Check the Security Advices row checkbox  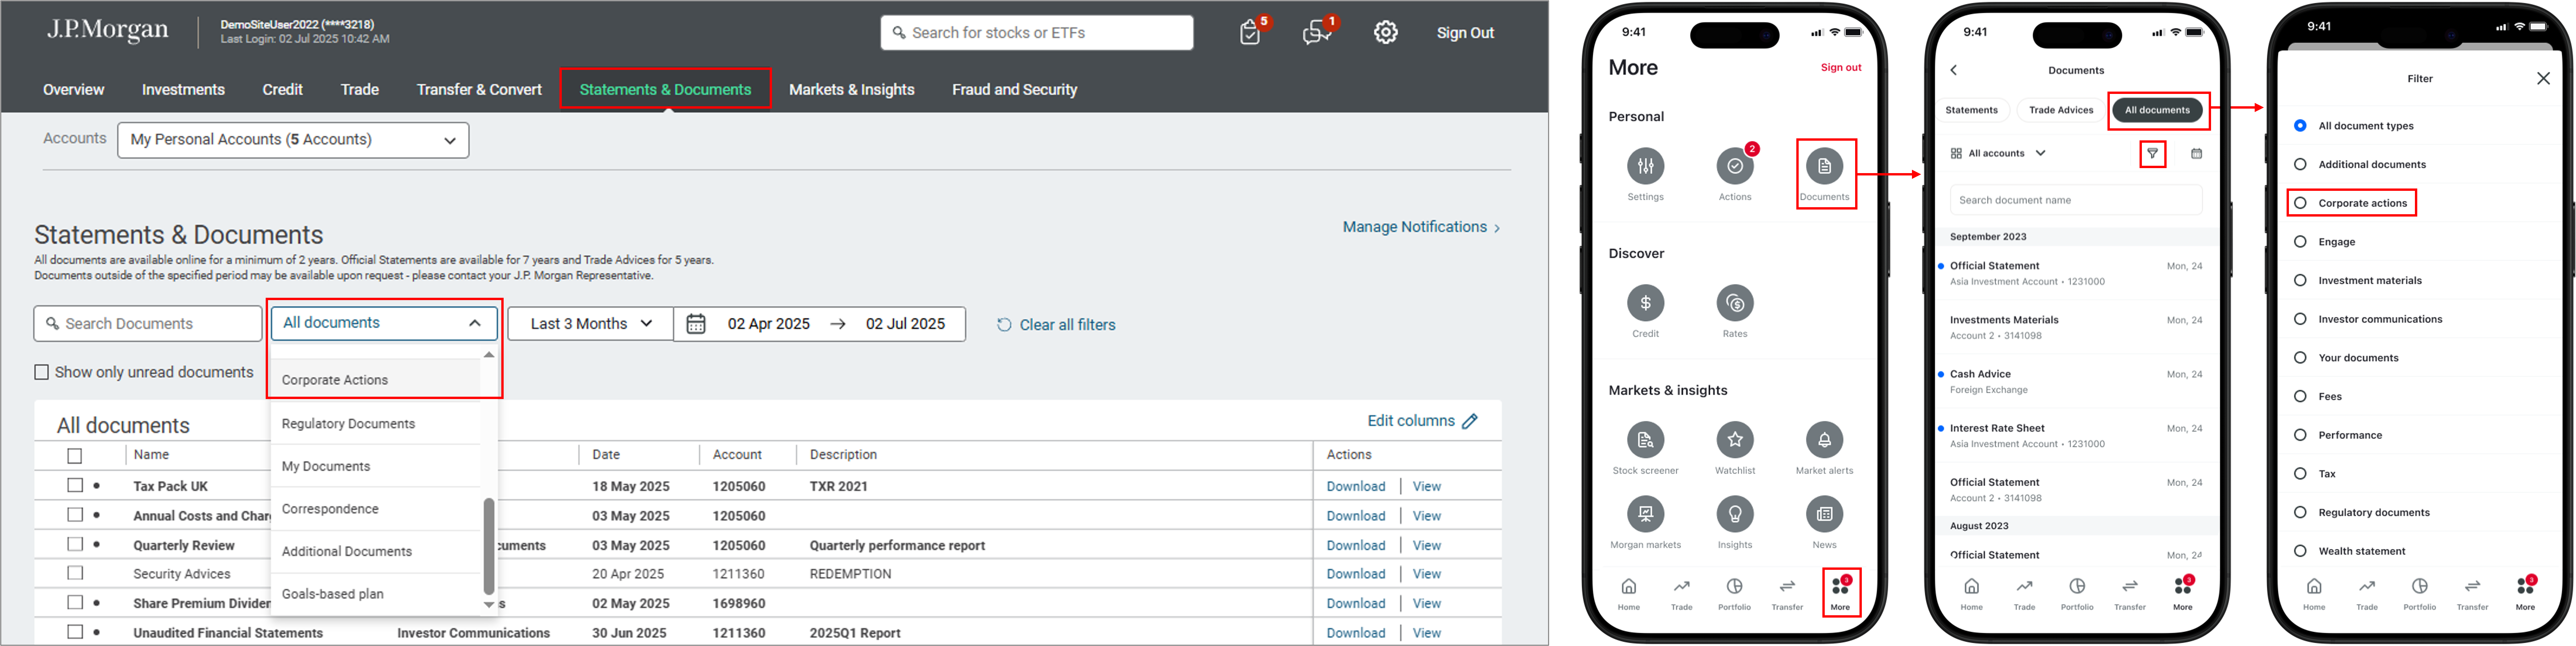(75, 573)
